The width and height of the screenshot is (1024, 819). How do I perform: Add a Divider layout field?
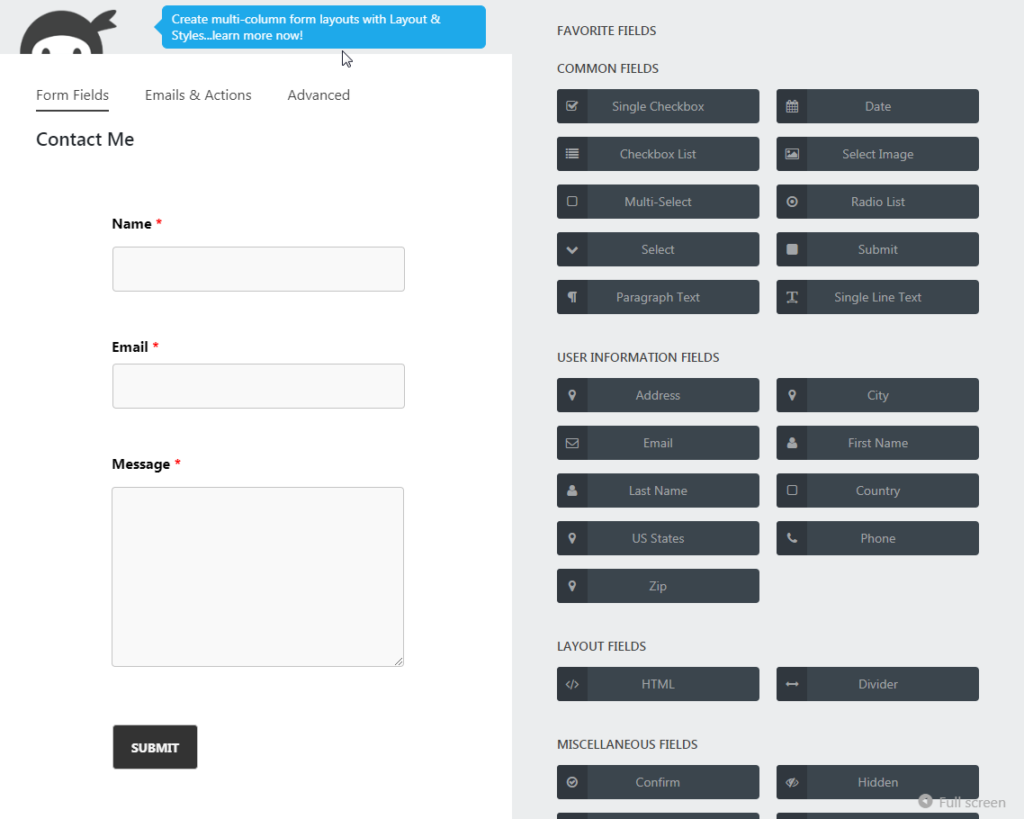pos(877,684)
